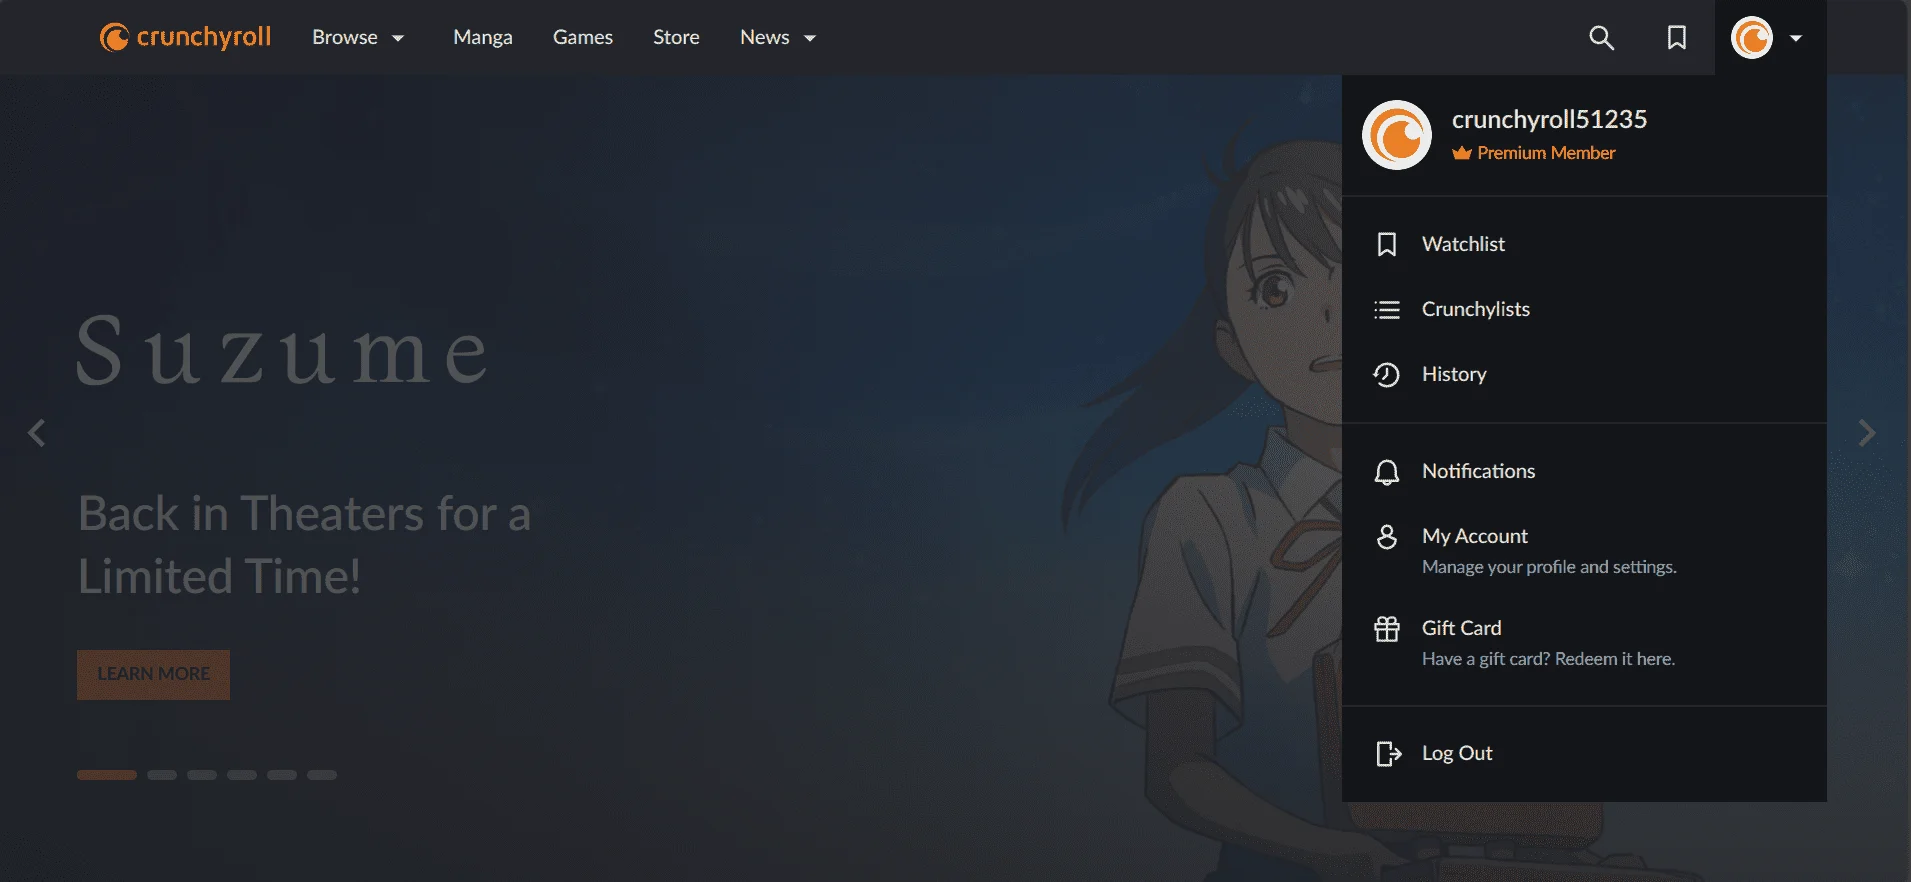Click the Notifications bell icon
The width and height of the screenshot is (1911, 882).
click(x=1387, y=472)
